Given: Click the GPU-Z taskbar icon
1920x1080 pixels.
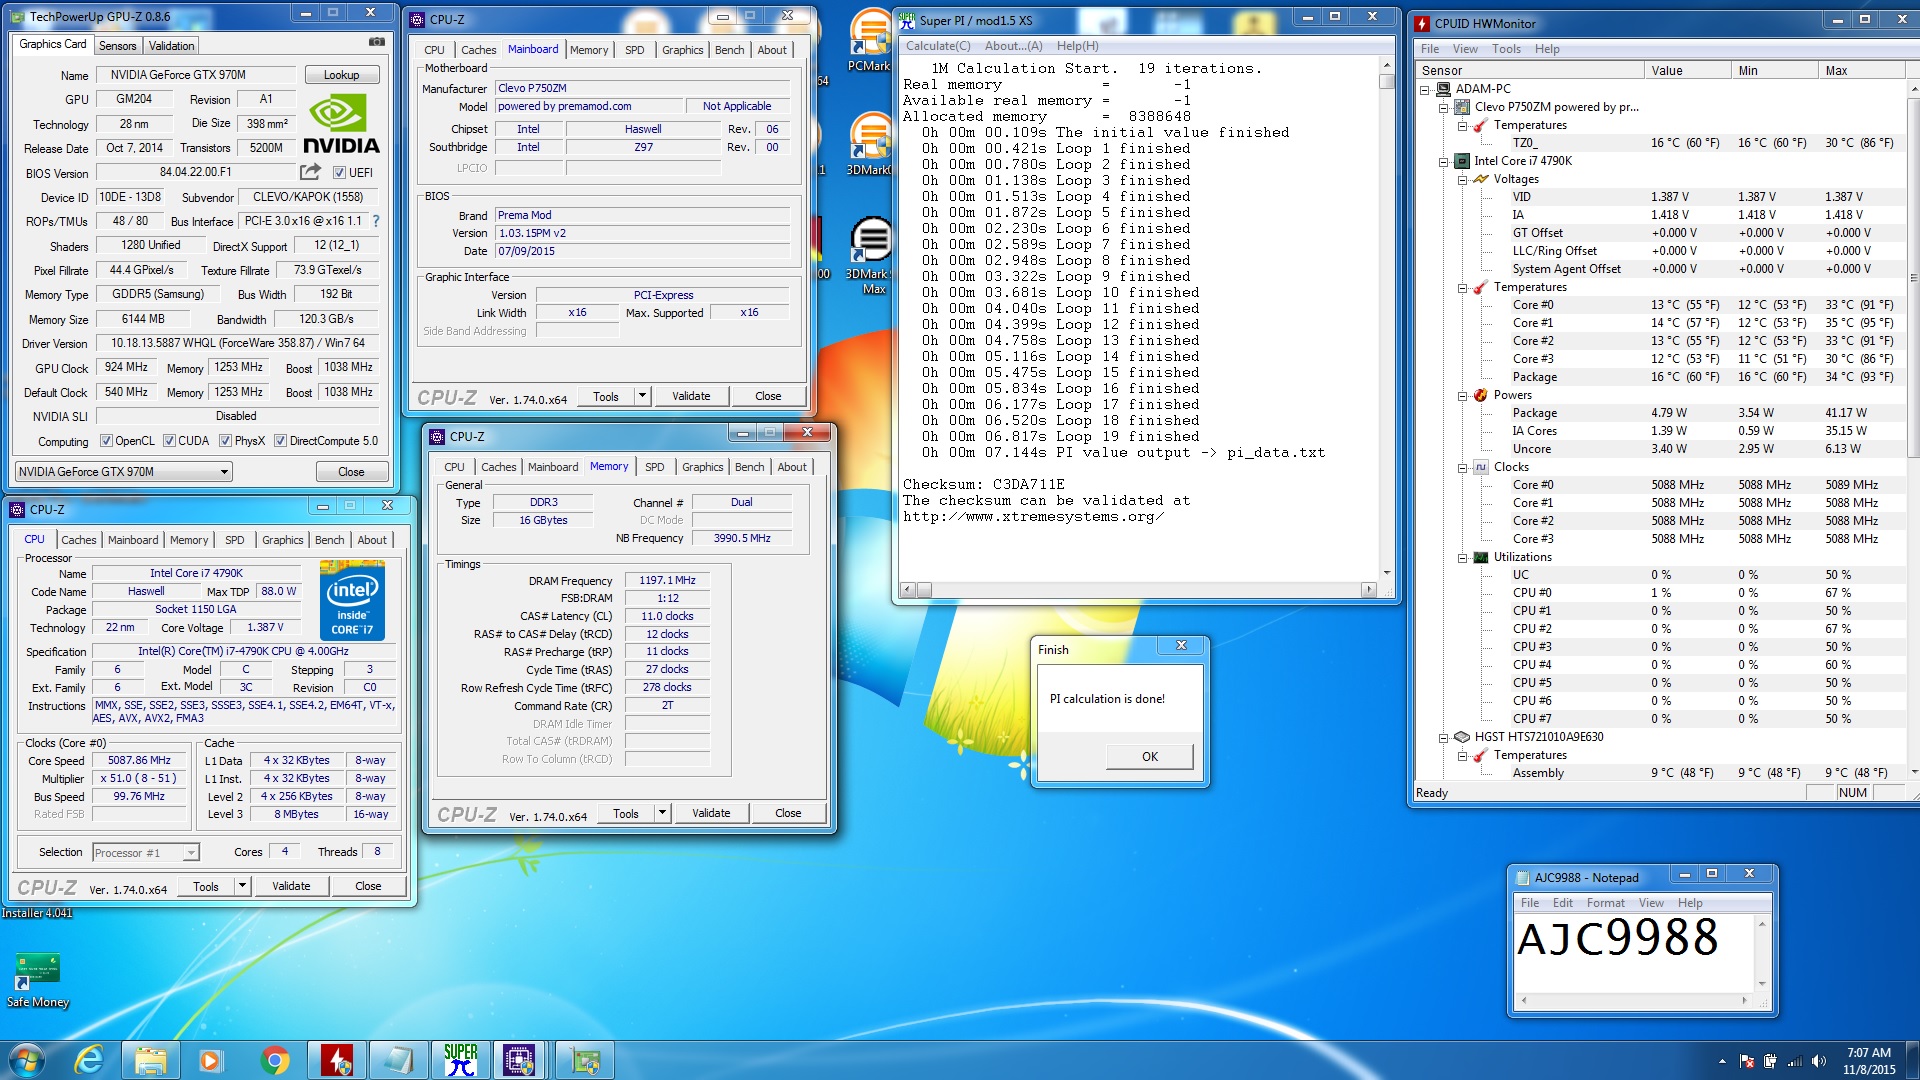Looking at the screenshot, I should tap(585, 1059).
